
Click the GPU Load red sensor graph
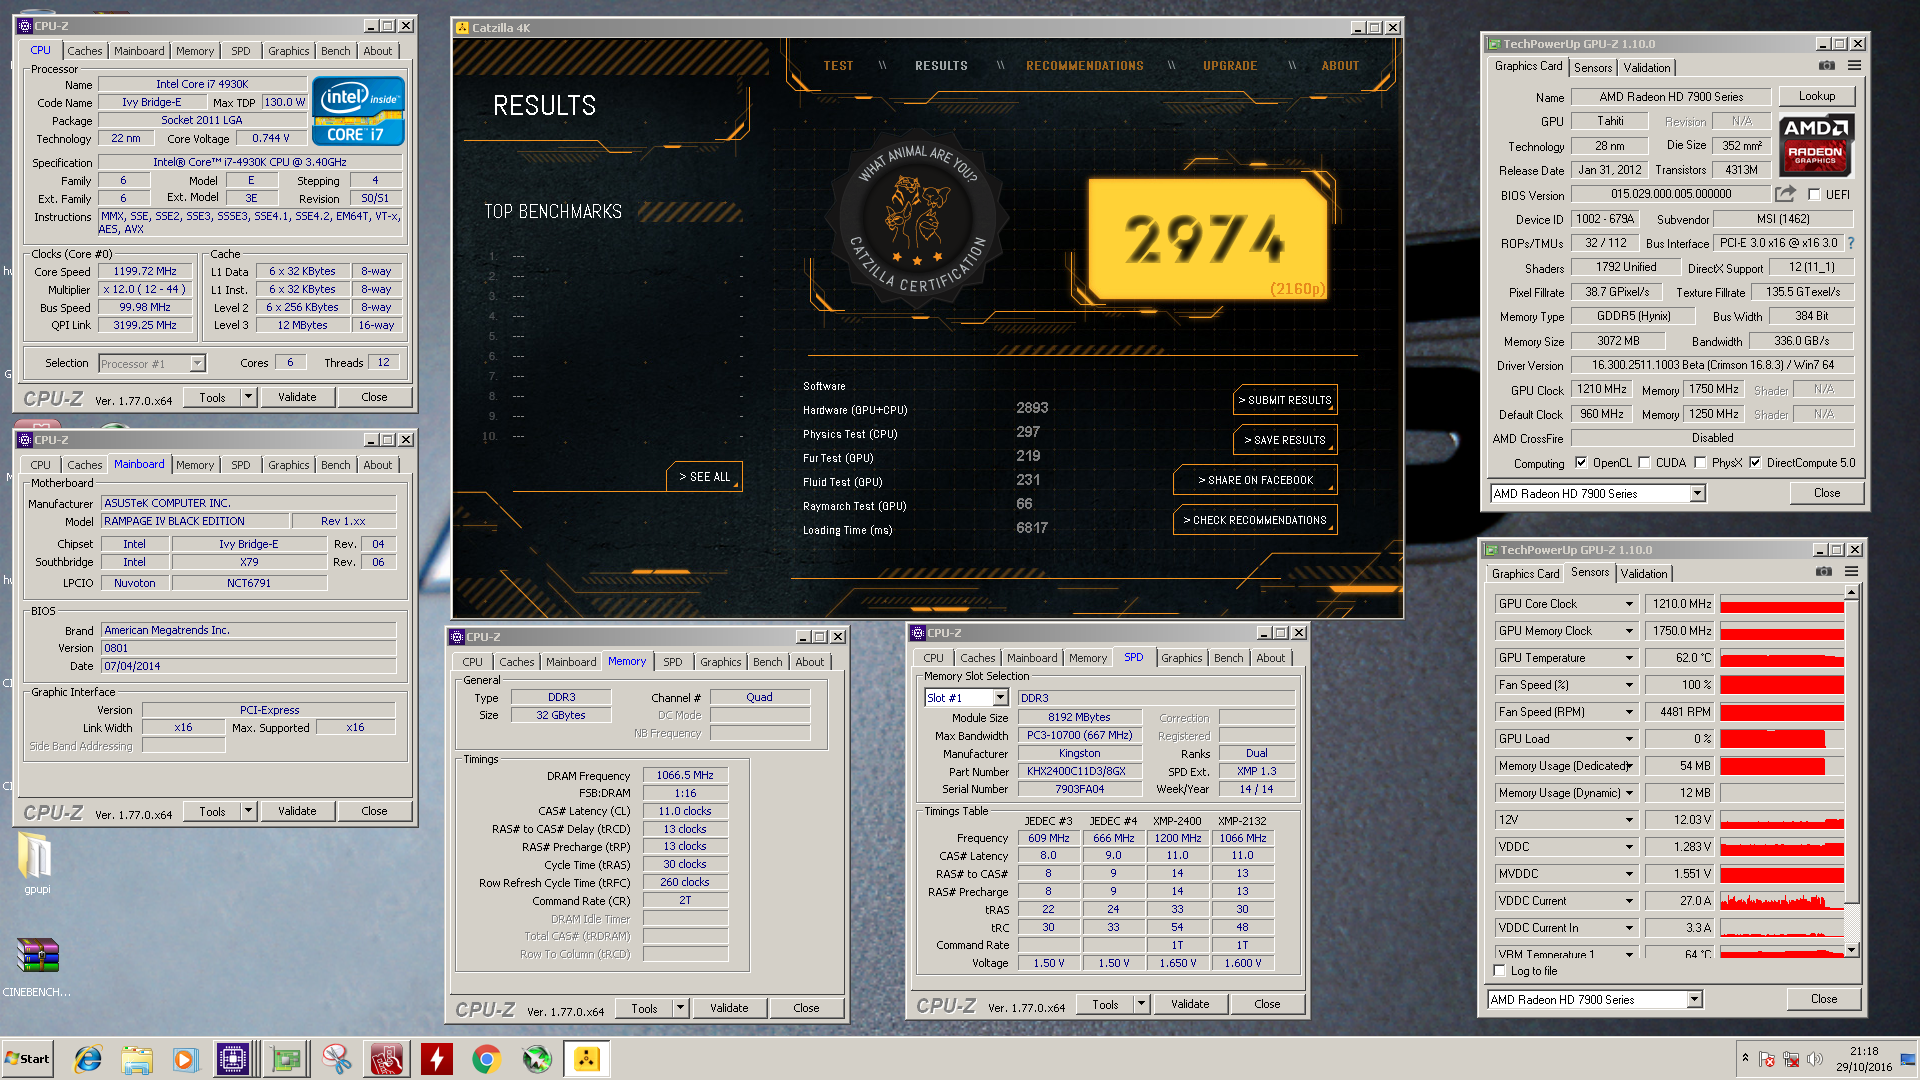[1782, 739]
